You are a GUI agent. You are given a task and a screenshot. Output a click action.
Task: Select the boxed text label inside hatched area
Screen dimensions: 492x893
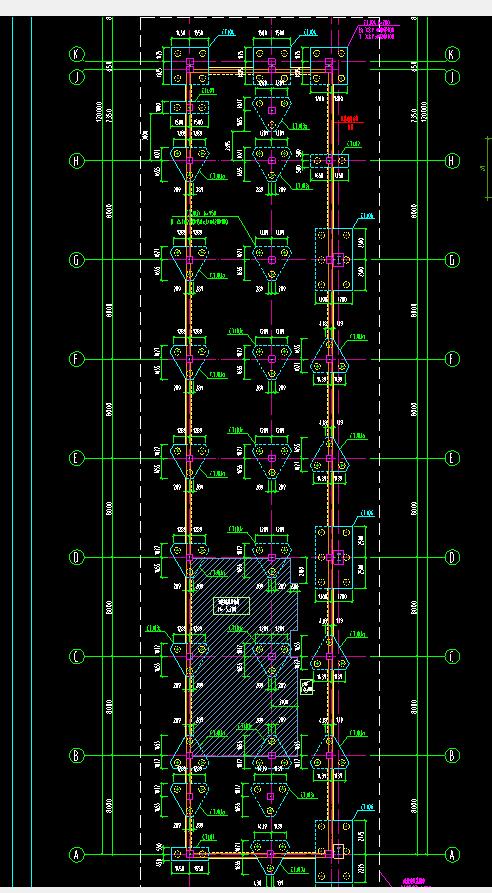click(232, 606)
